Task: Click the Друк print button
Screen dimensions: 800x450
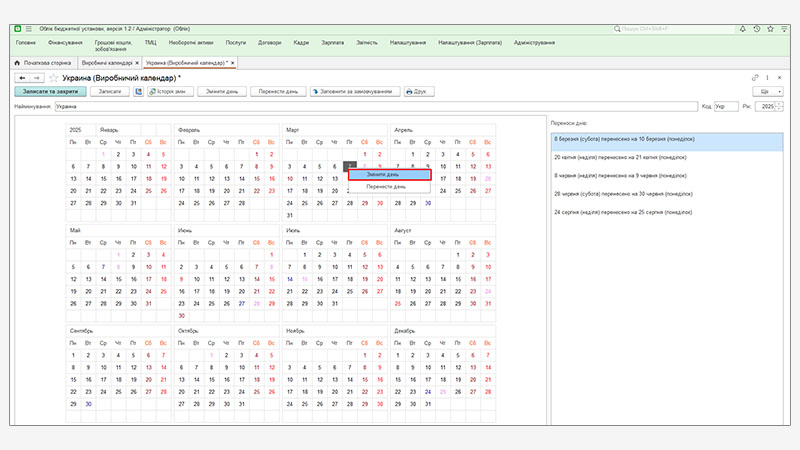Action: coord(416,91)
